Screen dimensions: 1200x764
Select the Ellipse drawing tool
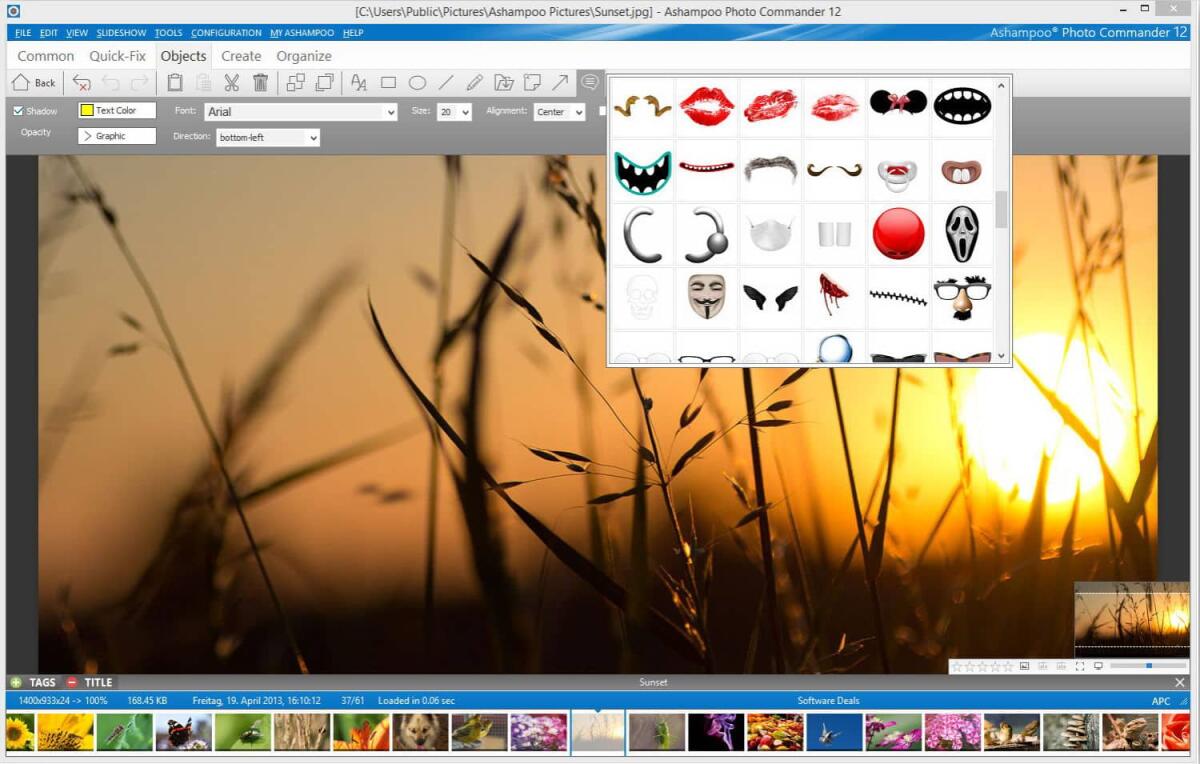point(417,83)
